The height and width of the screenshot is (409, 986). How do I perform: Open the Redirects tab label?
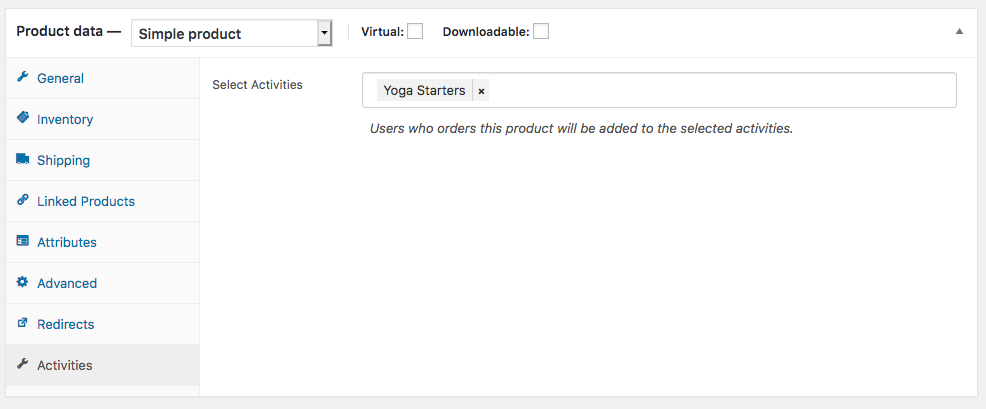coord(65,324)
